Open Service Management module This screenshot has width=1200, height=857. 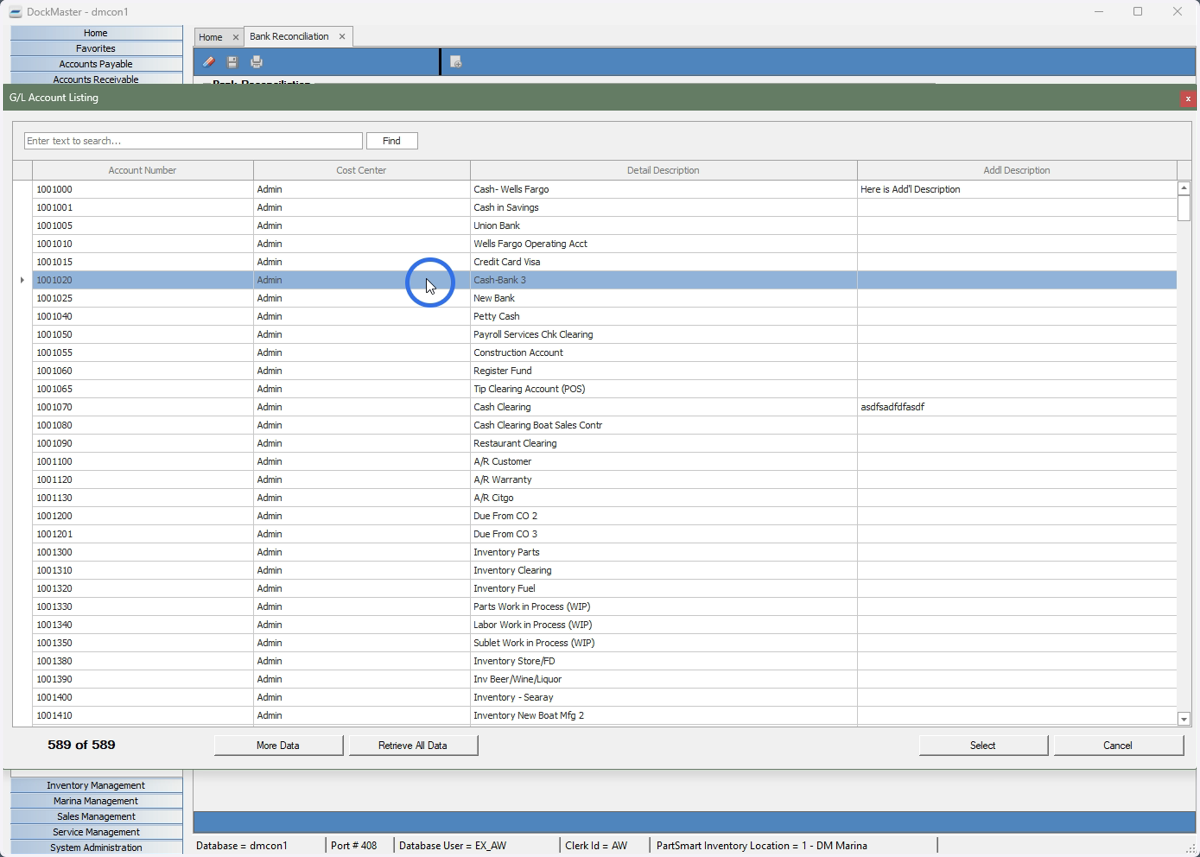[96, 832]
